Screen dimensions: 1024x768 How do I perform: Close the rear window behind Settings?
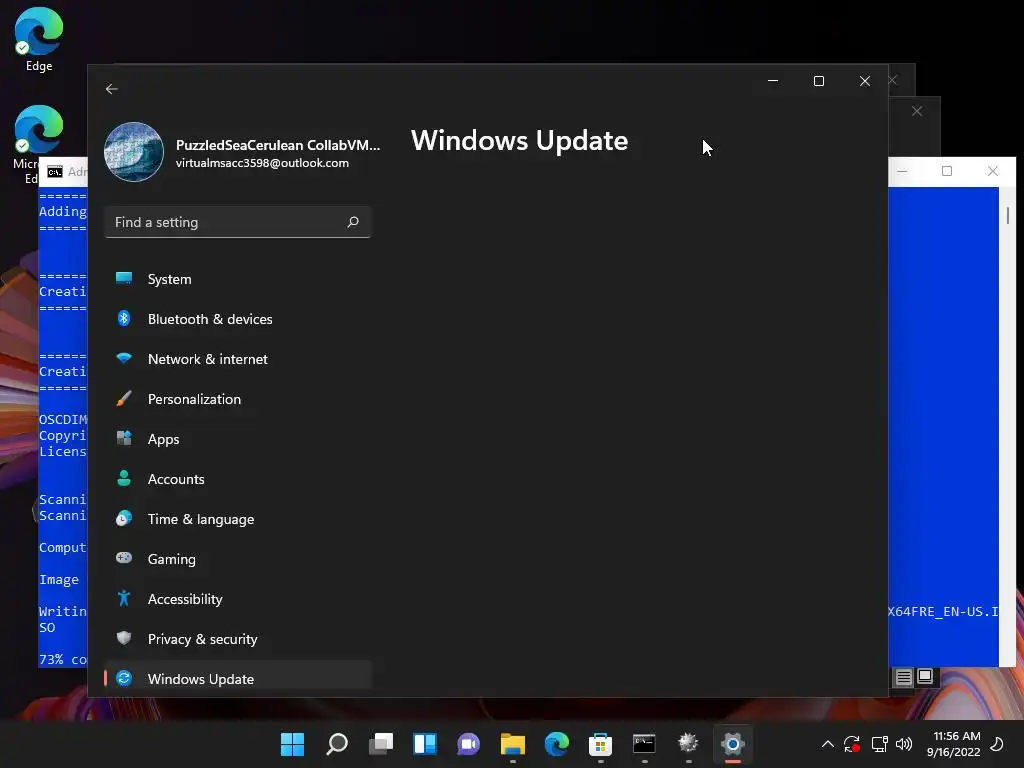(x=917, y=112)
